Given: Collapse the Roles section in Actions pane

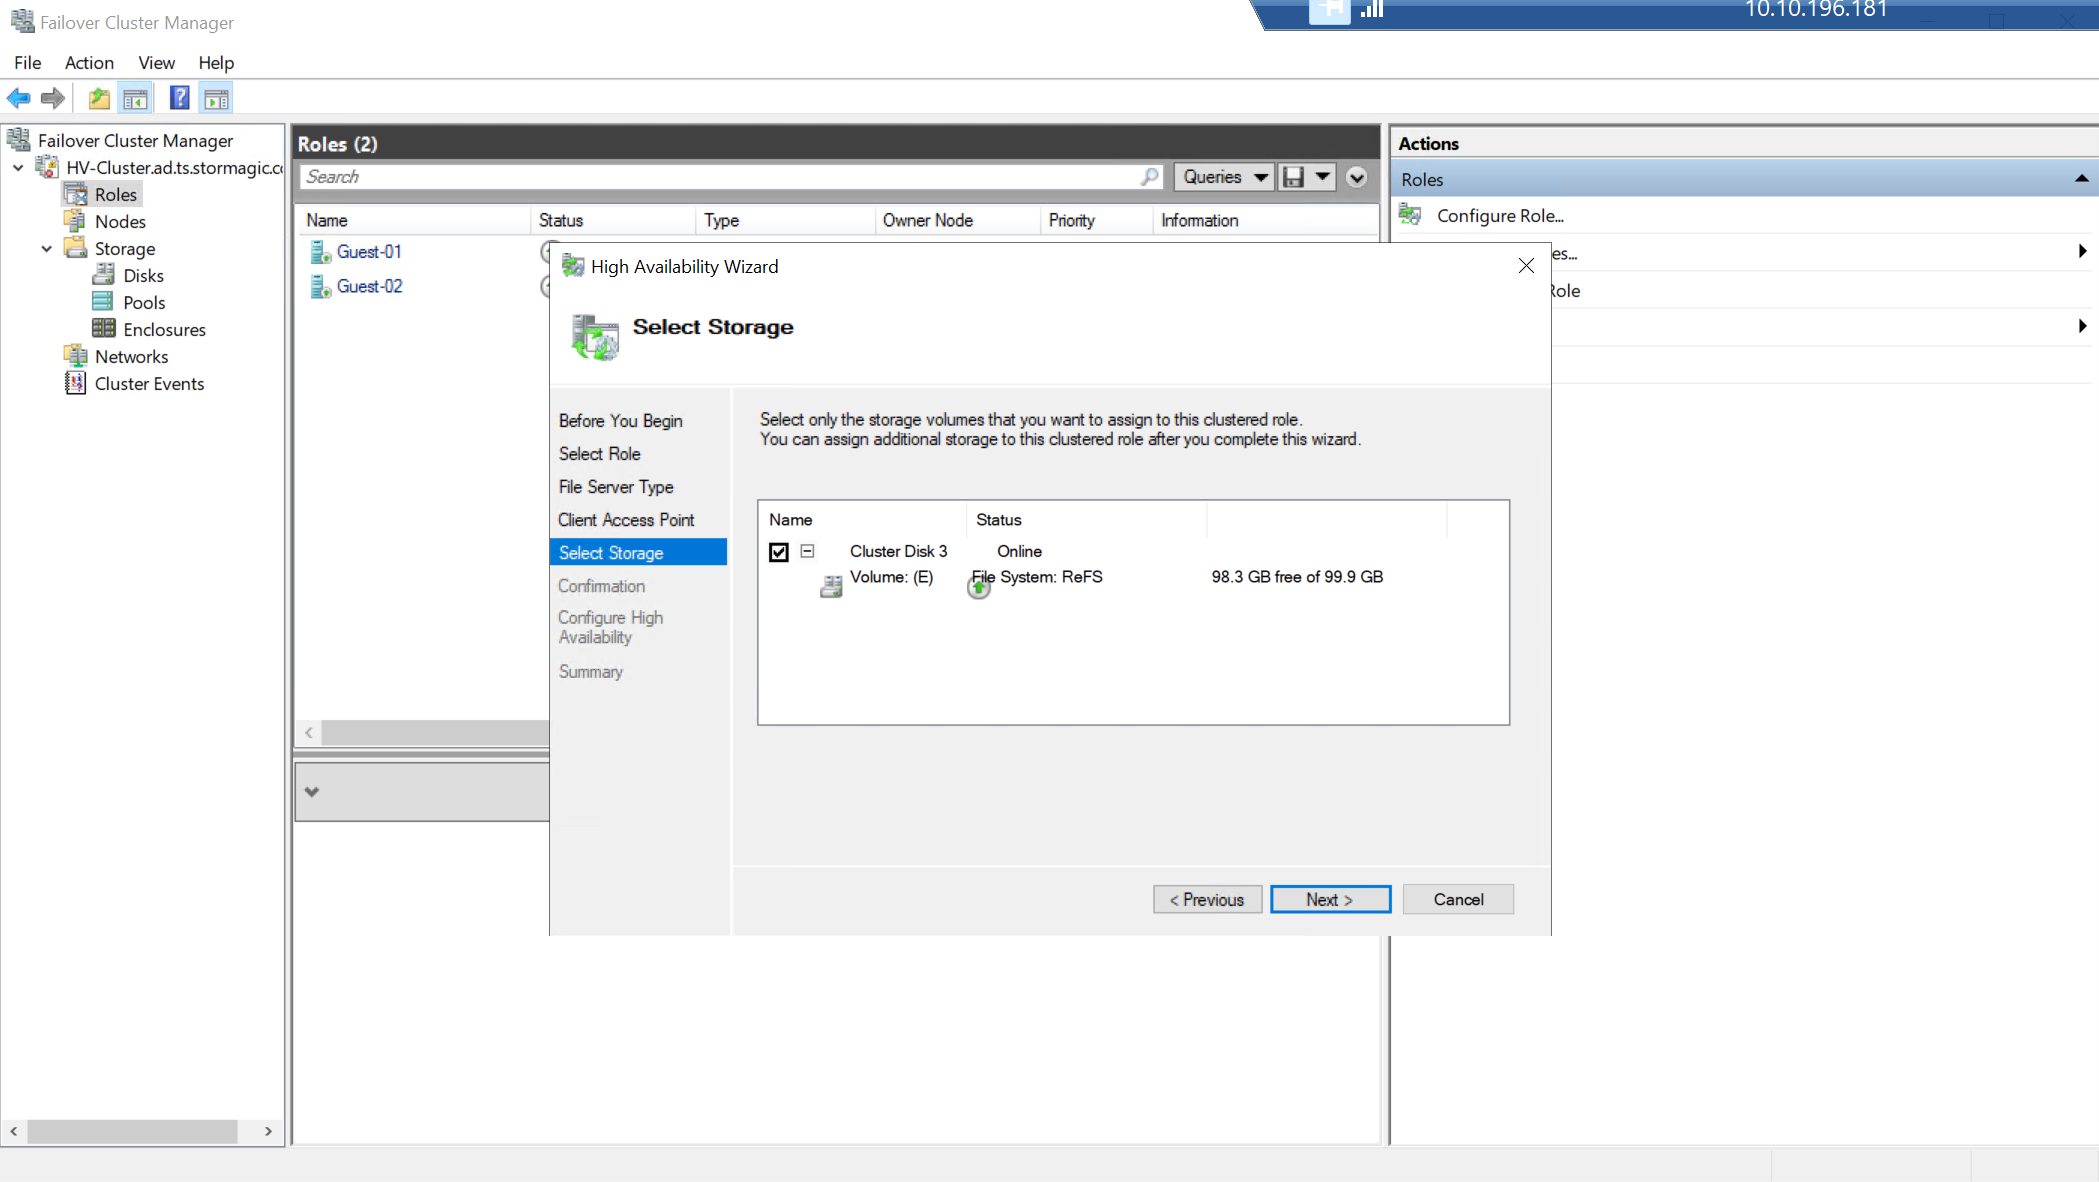Looking at the screenshot, I should click(x=2081, y=179).
